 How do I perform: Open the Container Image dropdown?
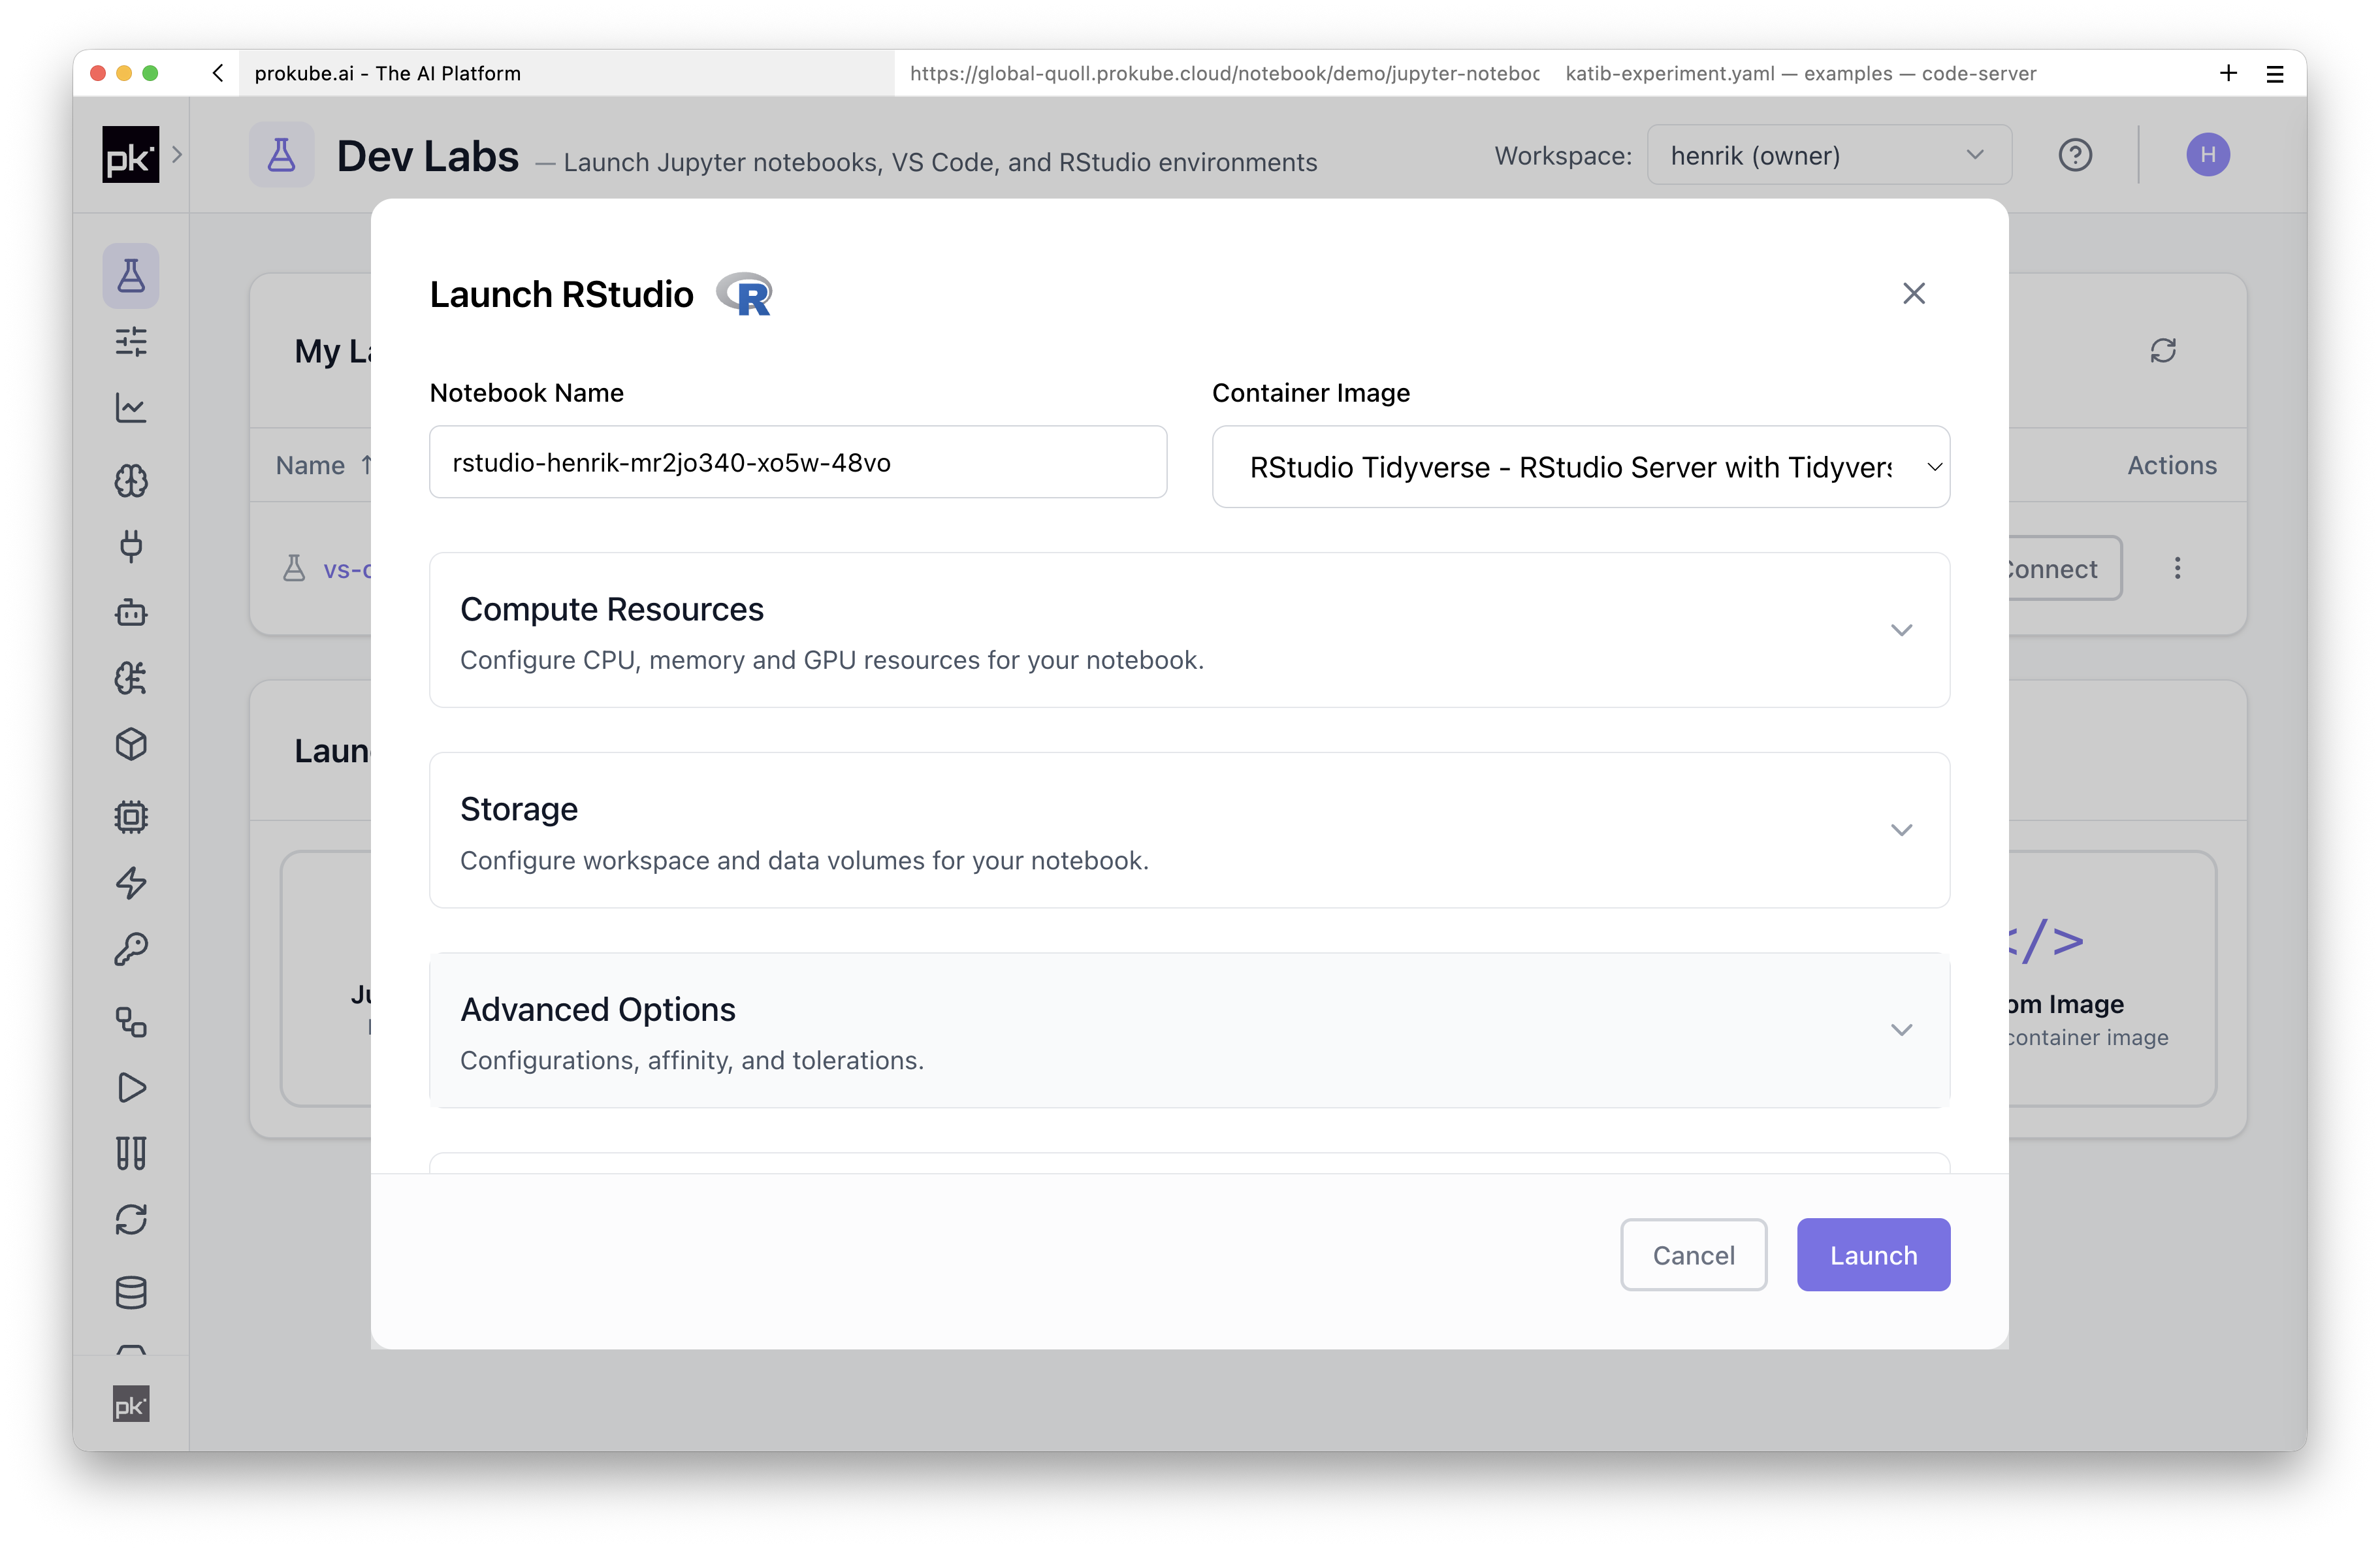[x=1581, y=467]
